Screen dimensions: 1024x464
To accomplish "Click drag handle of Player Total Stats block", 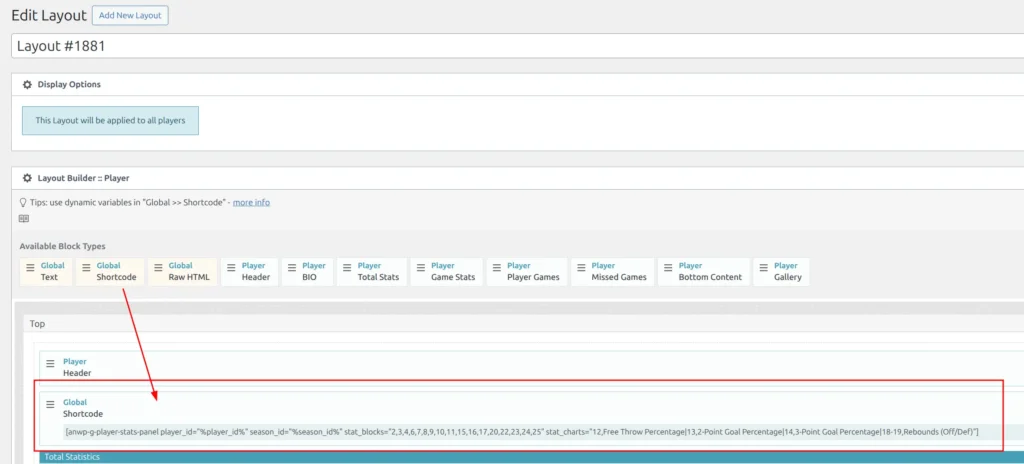I will tap(347, 268).
